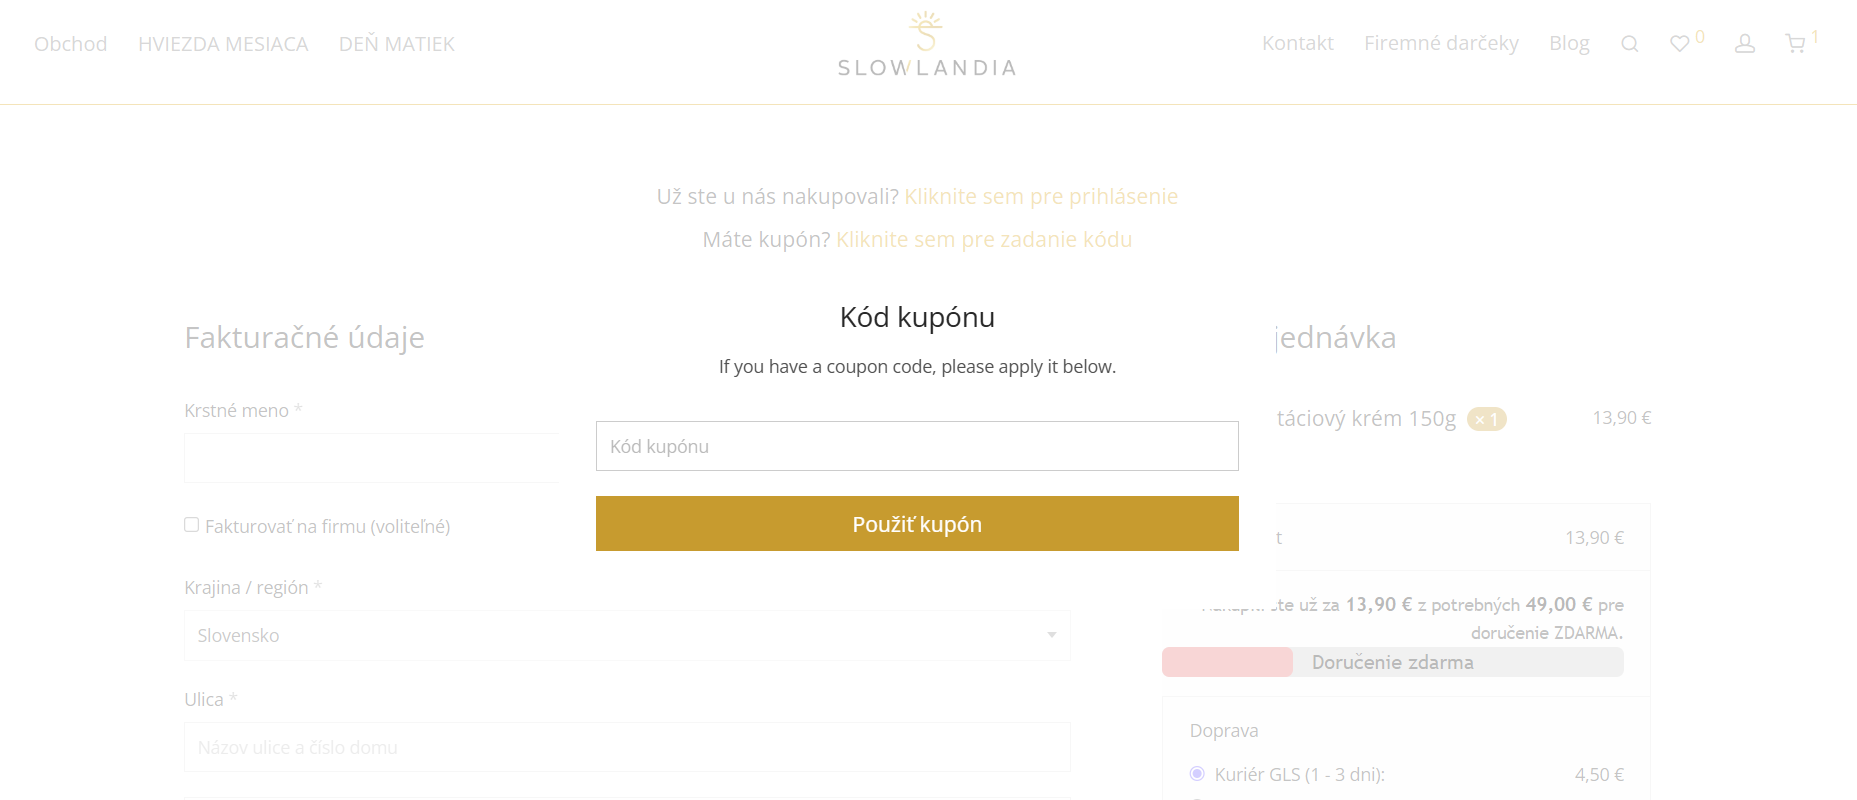
Task: Visit the Blog page
Action: pos(1569,43)
